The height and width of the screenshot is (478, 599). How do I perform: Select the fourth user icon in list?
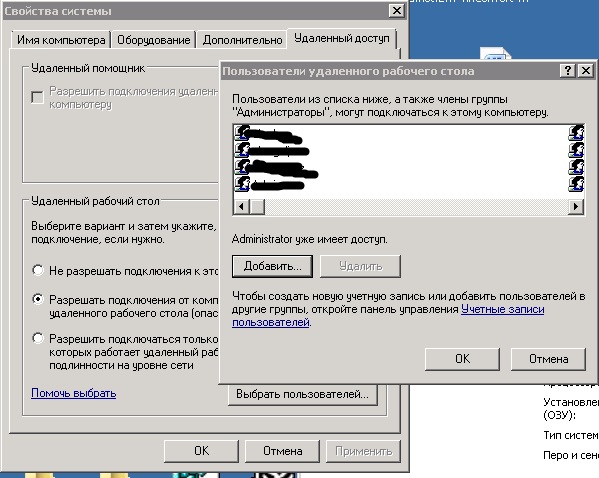click(x=242, y=183)
